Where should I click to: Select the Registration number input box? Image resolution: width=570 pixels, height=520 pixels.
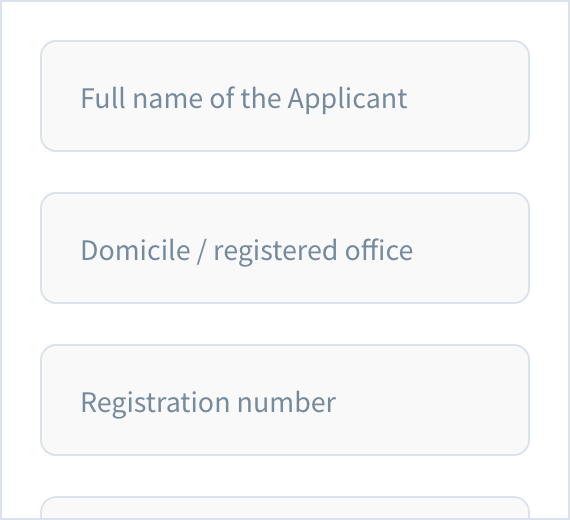(x=285, y=400)
